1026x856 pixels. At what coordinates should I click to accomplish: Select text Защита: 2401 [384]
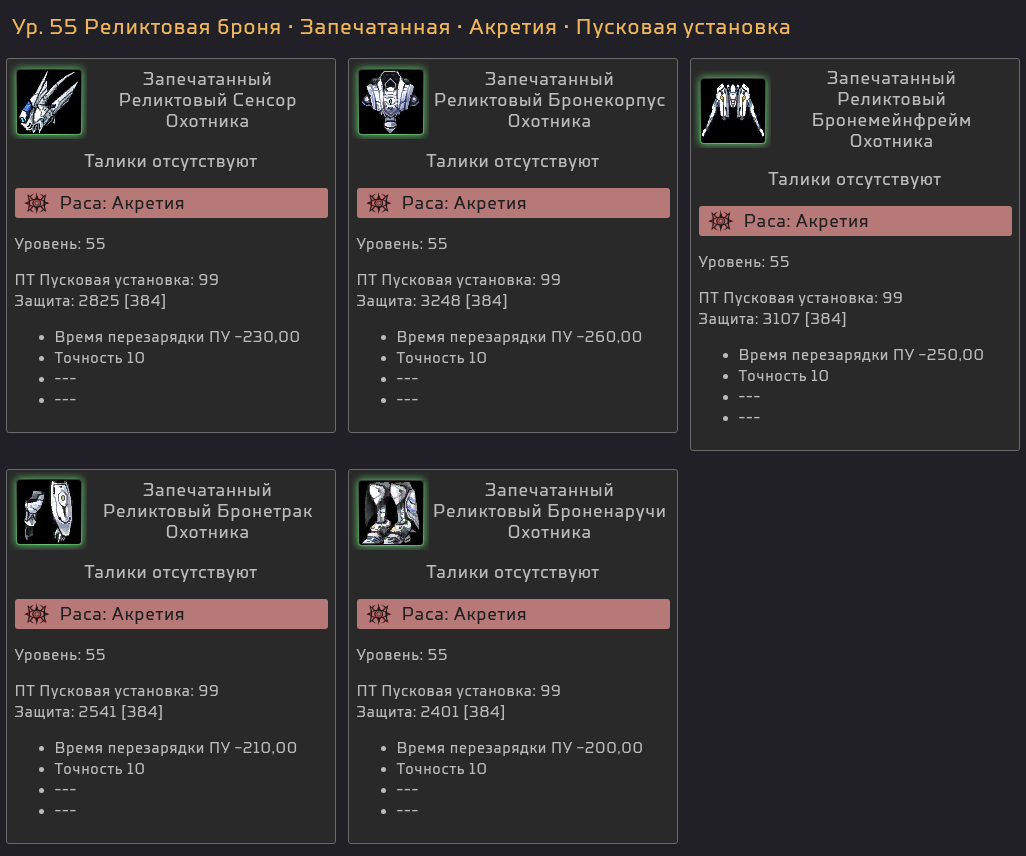point(431,712)
